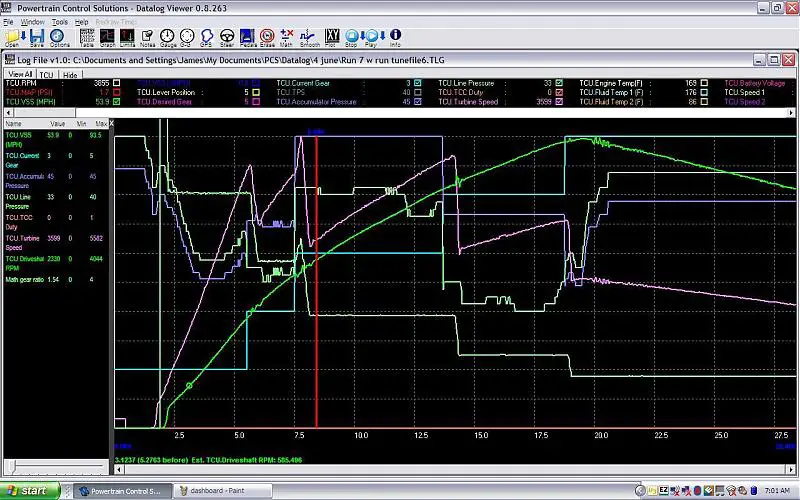Click the channel list scrollbar left arrow
Screen dimensions: 800x500
[x=8, y=112]
